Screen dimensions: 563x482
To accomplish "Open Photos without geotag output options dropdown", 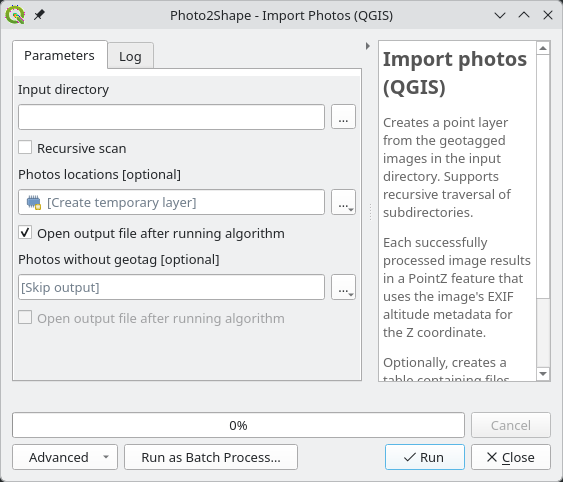I will [343, 287].
